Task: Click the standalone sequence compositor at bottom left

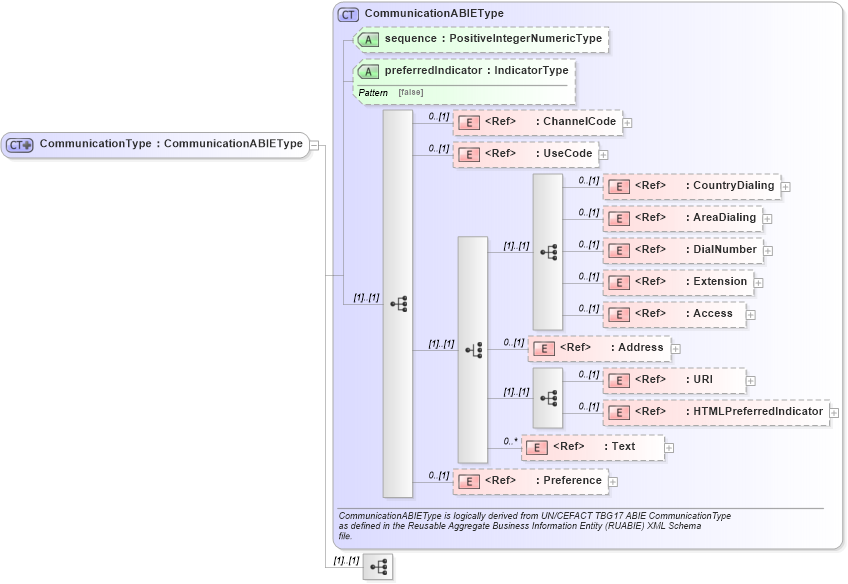Action: (377, 568)
